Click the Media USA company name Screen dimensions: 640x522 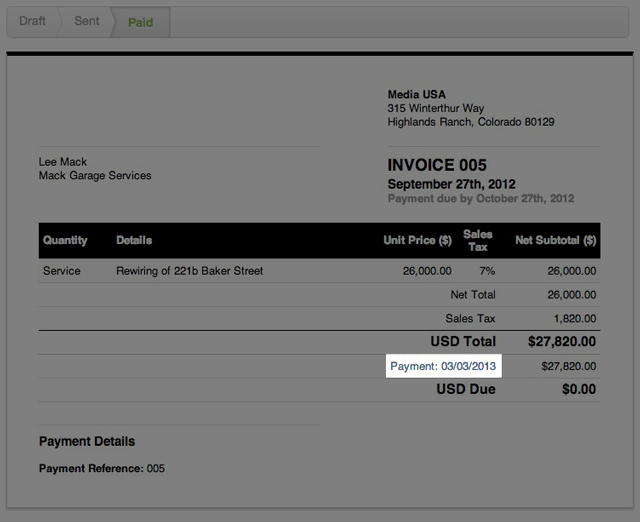click(417, 94)
